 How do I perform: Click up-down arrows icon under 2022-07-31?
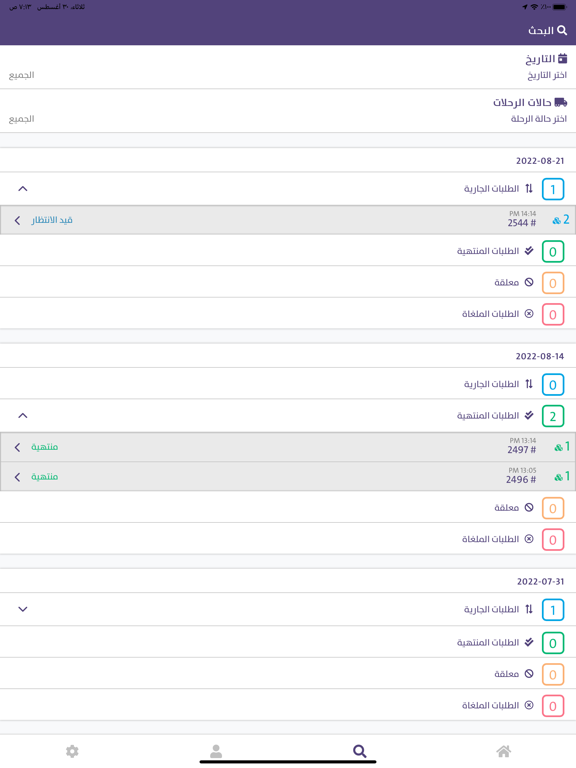click(529, 609)
